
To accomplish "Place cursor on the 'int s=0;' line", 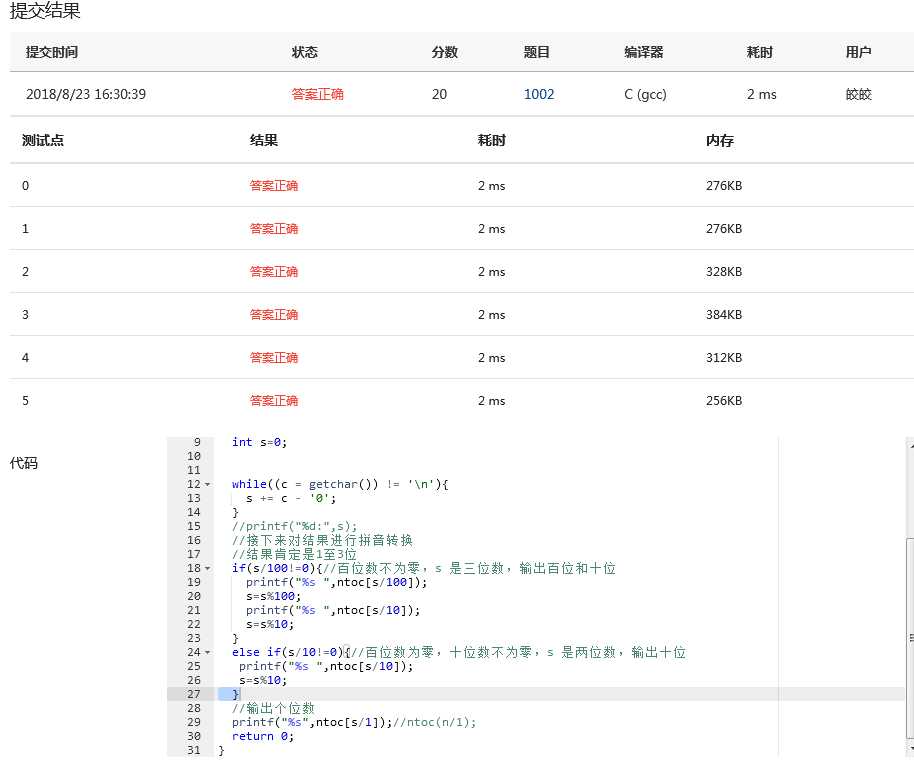I will pyautogui.click(x=259, y=442).
